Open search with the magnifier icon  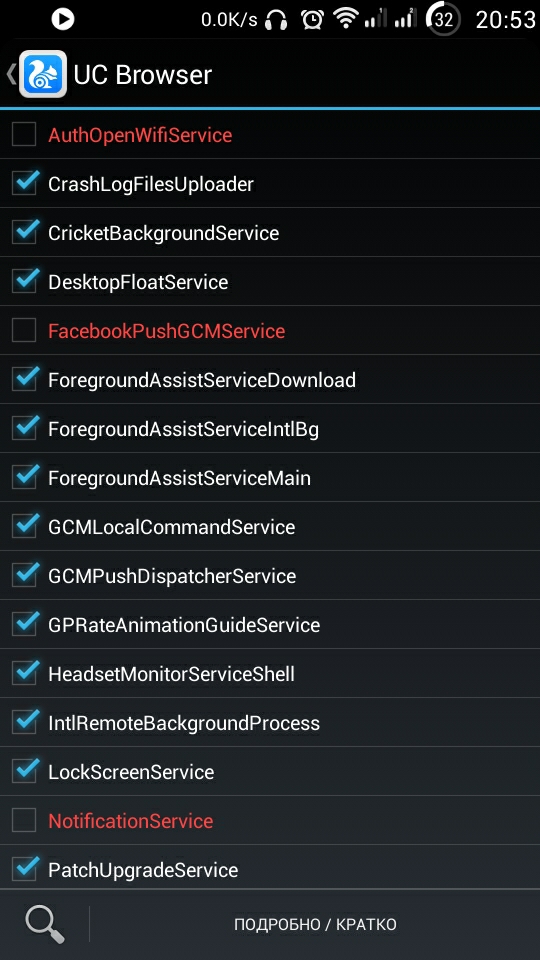point(45,924)
